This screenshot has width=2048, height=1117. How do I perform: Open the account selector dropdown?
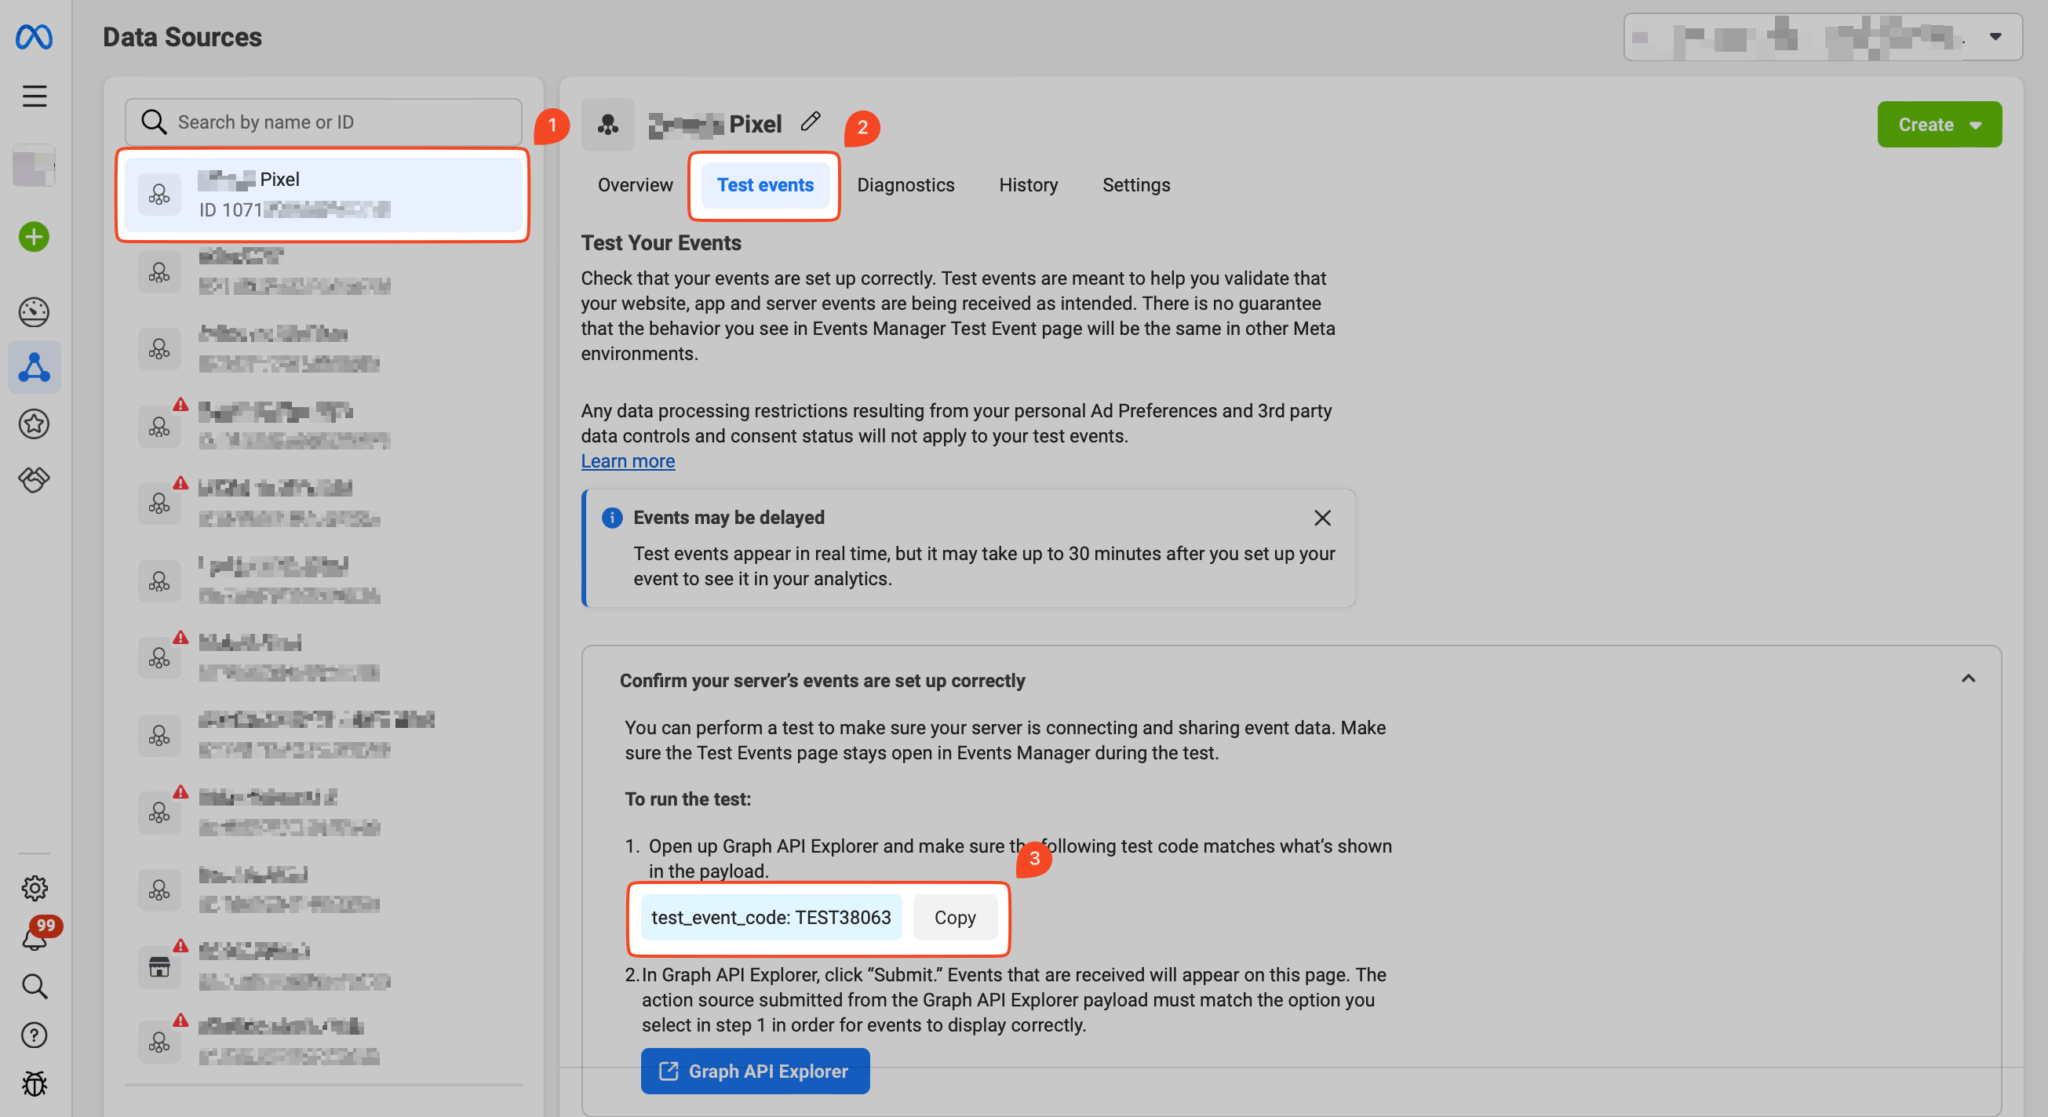tap(1823, 37)
